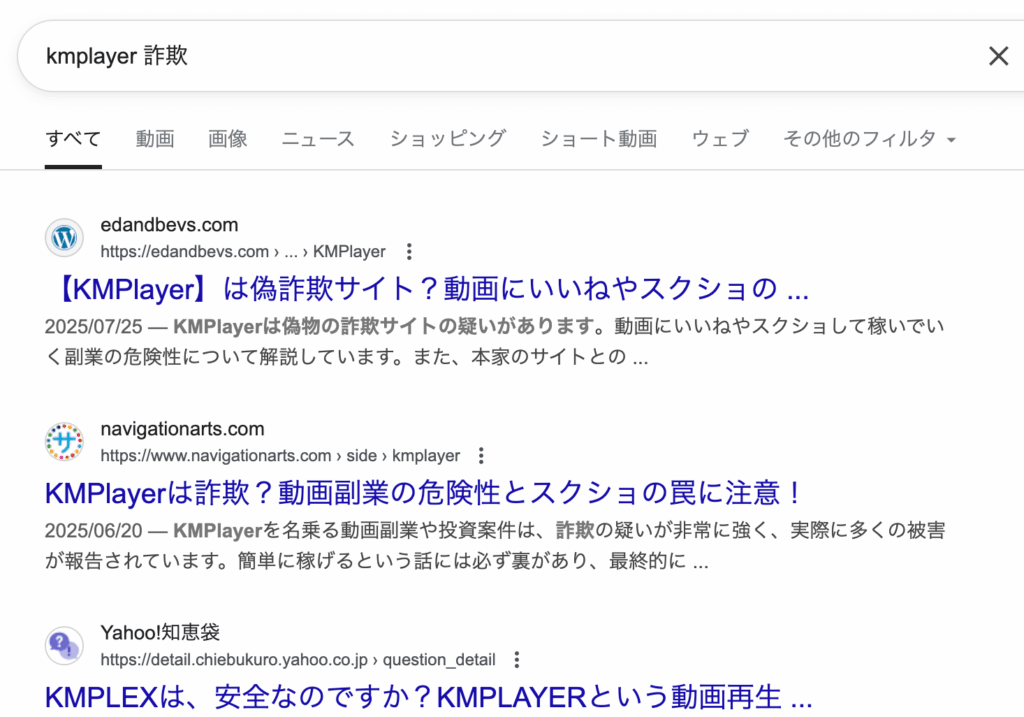Click the Yahoo!知恵袋 favicon

click(64, 646)
